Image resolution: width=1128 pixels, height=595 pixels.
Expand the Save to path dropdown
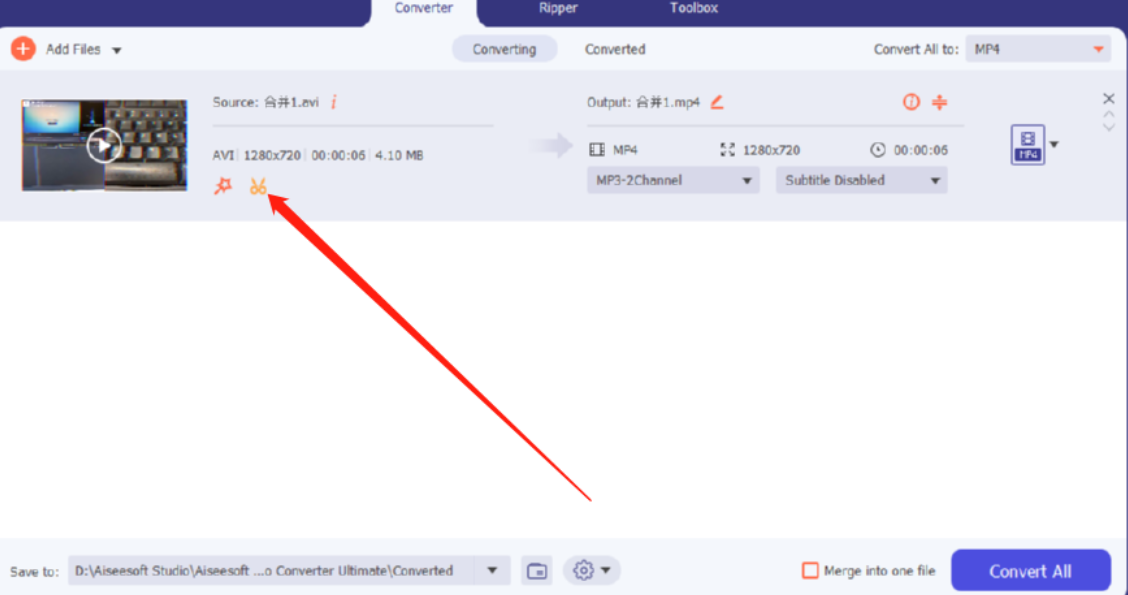click(x=492, y=571)
